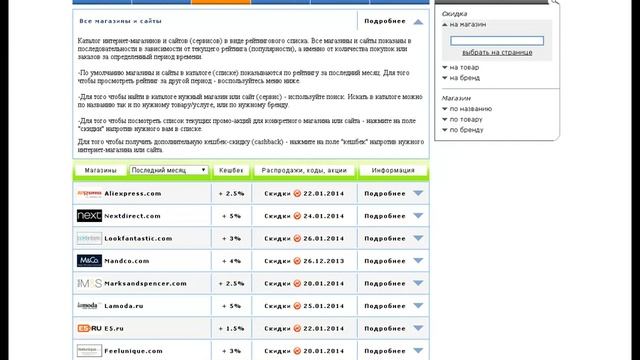
Task: Expand details arrow for Aliexpress.com
Action: coord(418,193)
